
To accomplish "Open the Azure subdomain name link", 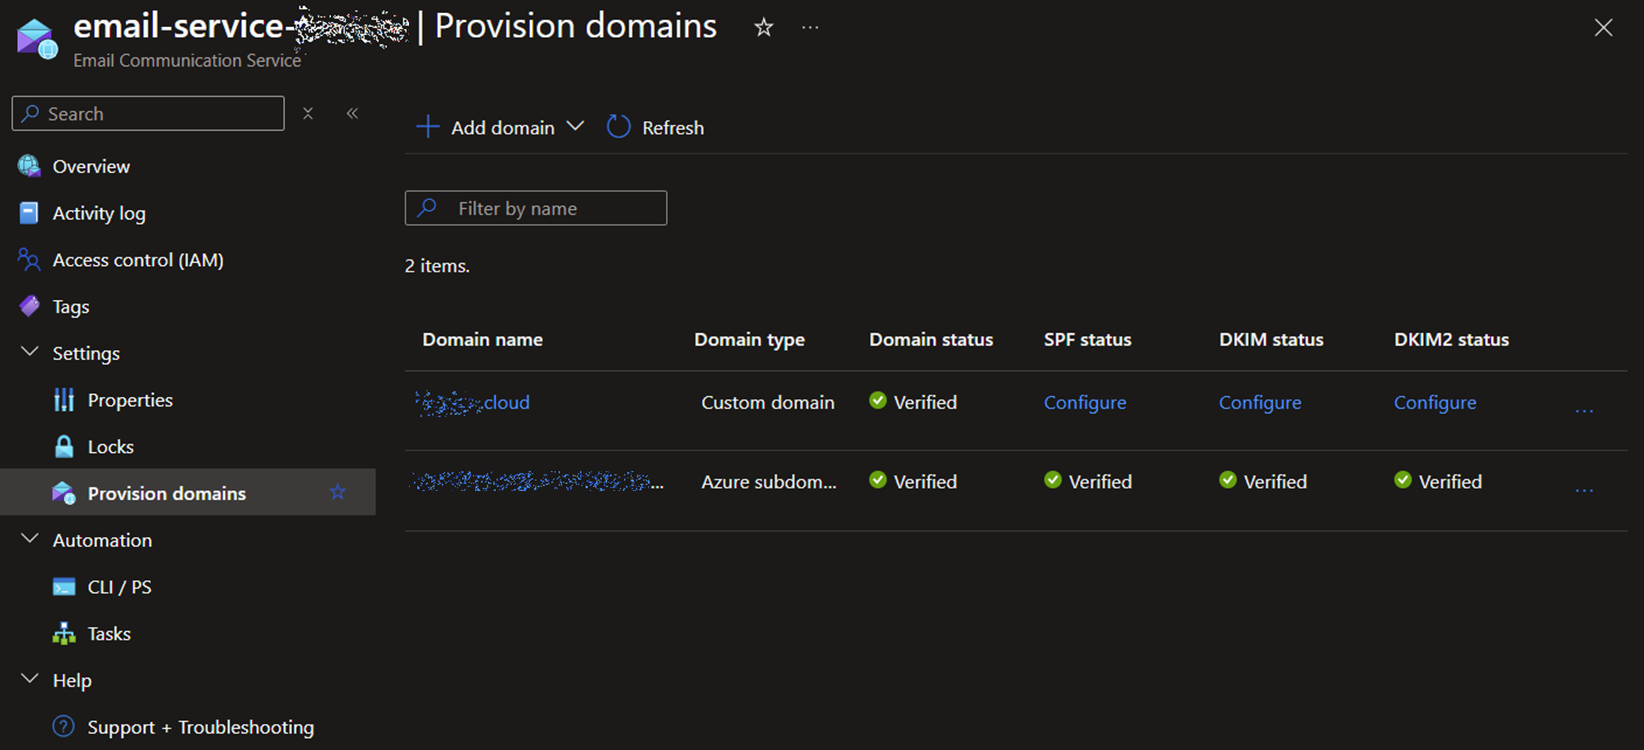I will click(539, 482).
